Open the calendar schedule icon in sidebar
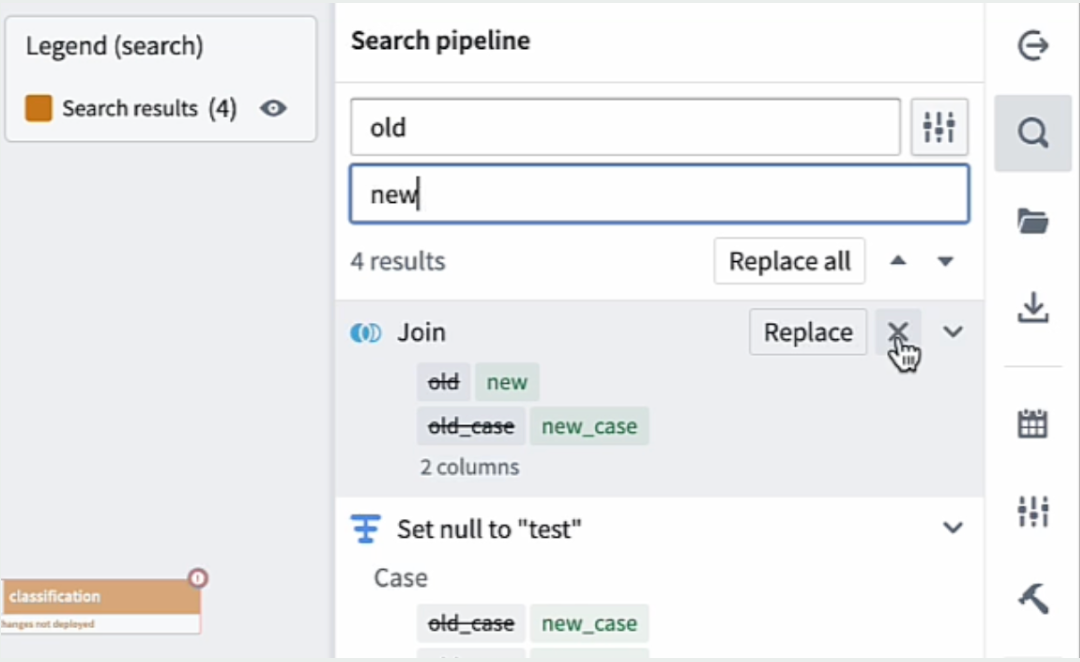This screenshot has height=662, width=1080. 1033,424
